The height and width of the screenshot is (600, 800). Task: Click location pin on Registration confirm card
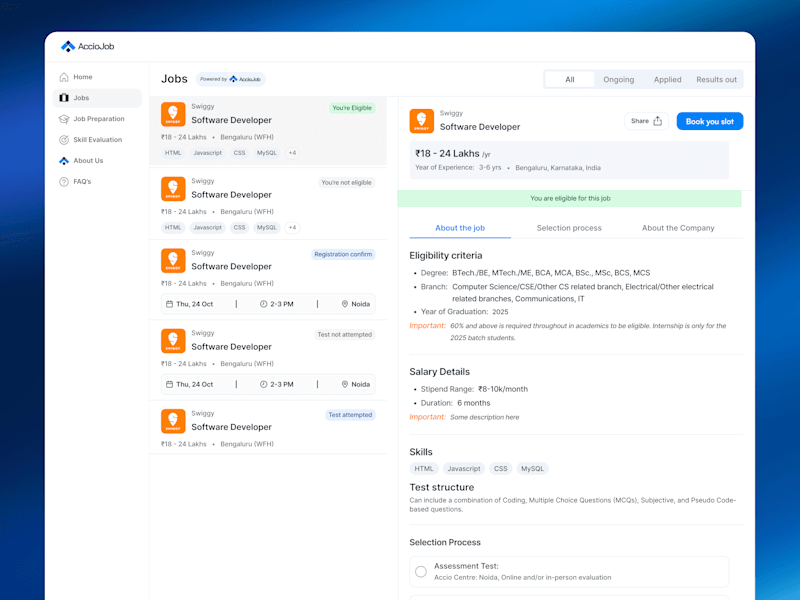344,304
